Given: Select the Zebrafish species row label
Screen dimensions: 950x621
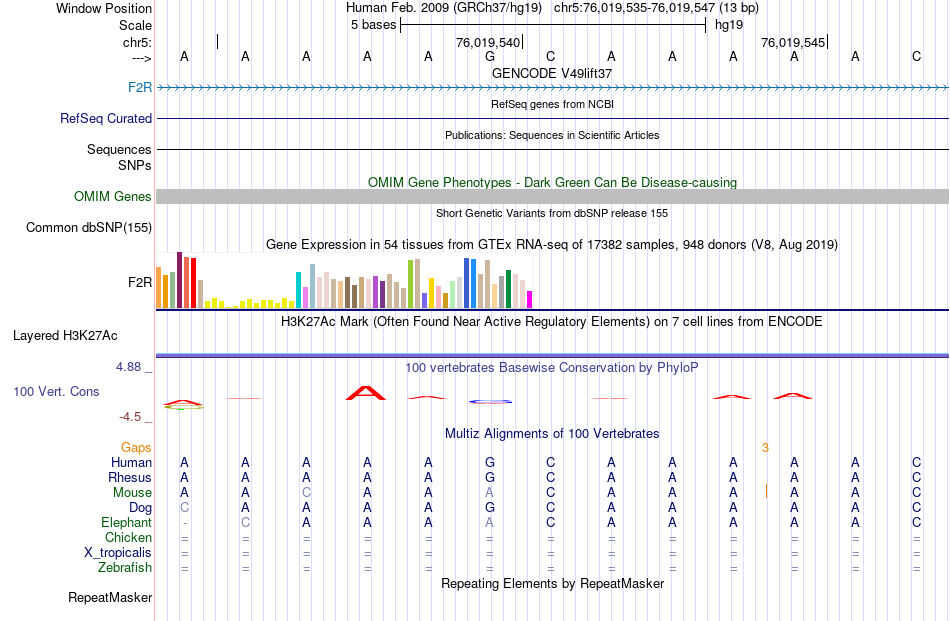Looking at the screenshot, I should pyautogui.click(x=125, y=568).
